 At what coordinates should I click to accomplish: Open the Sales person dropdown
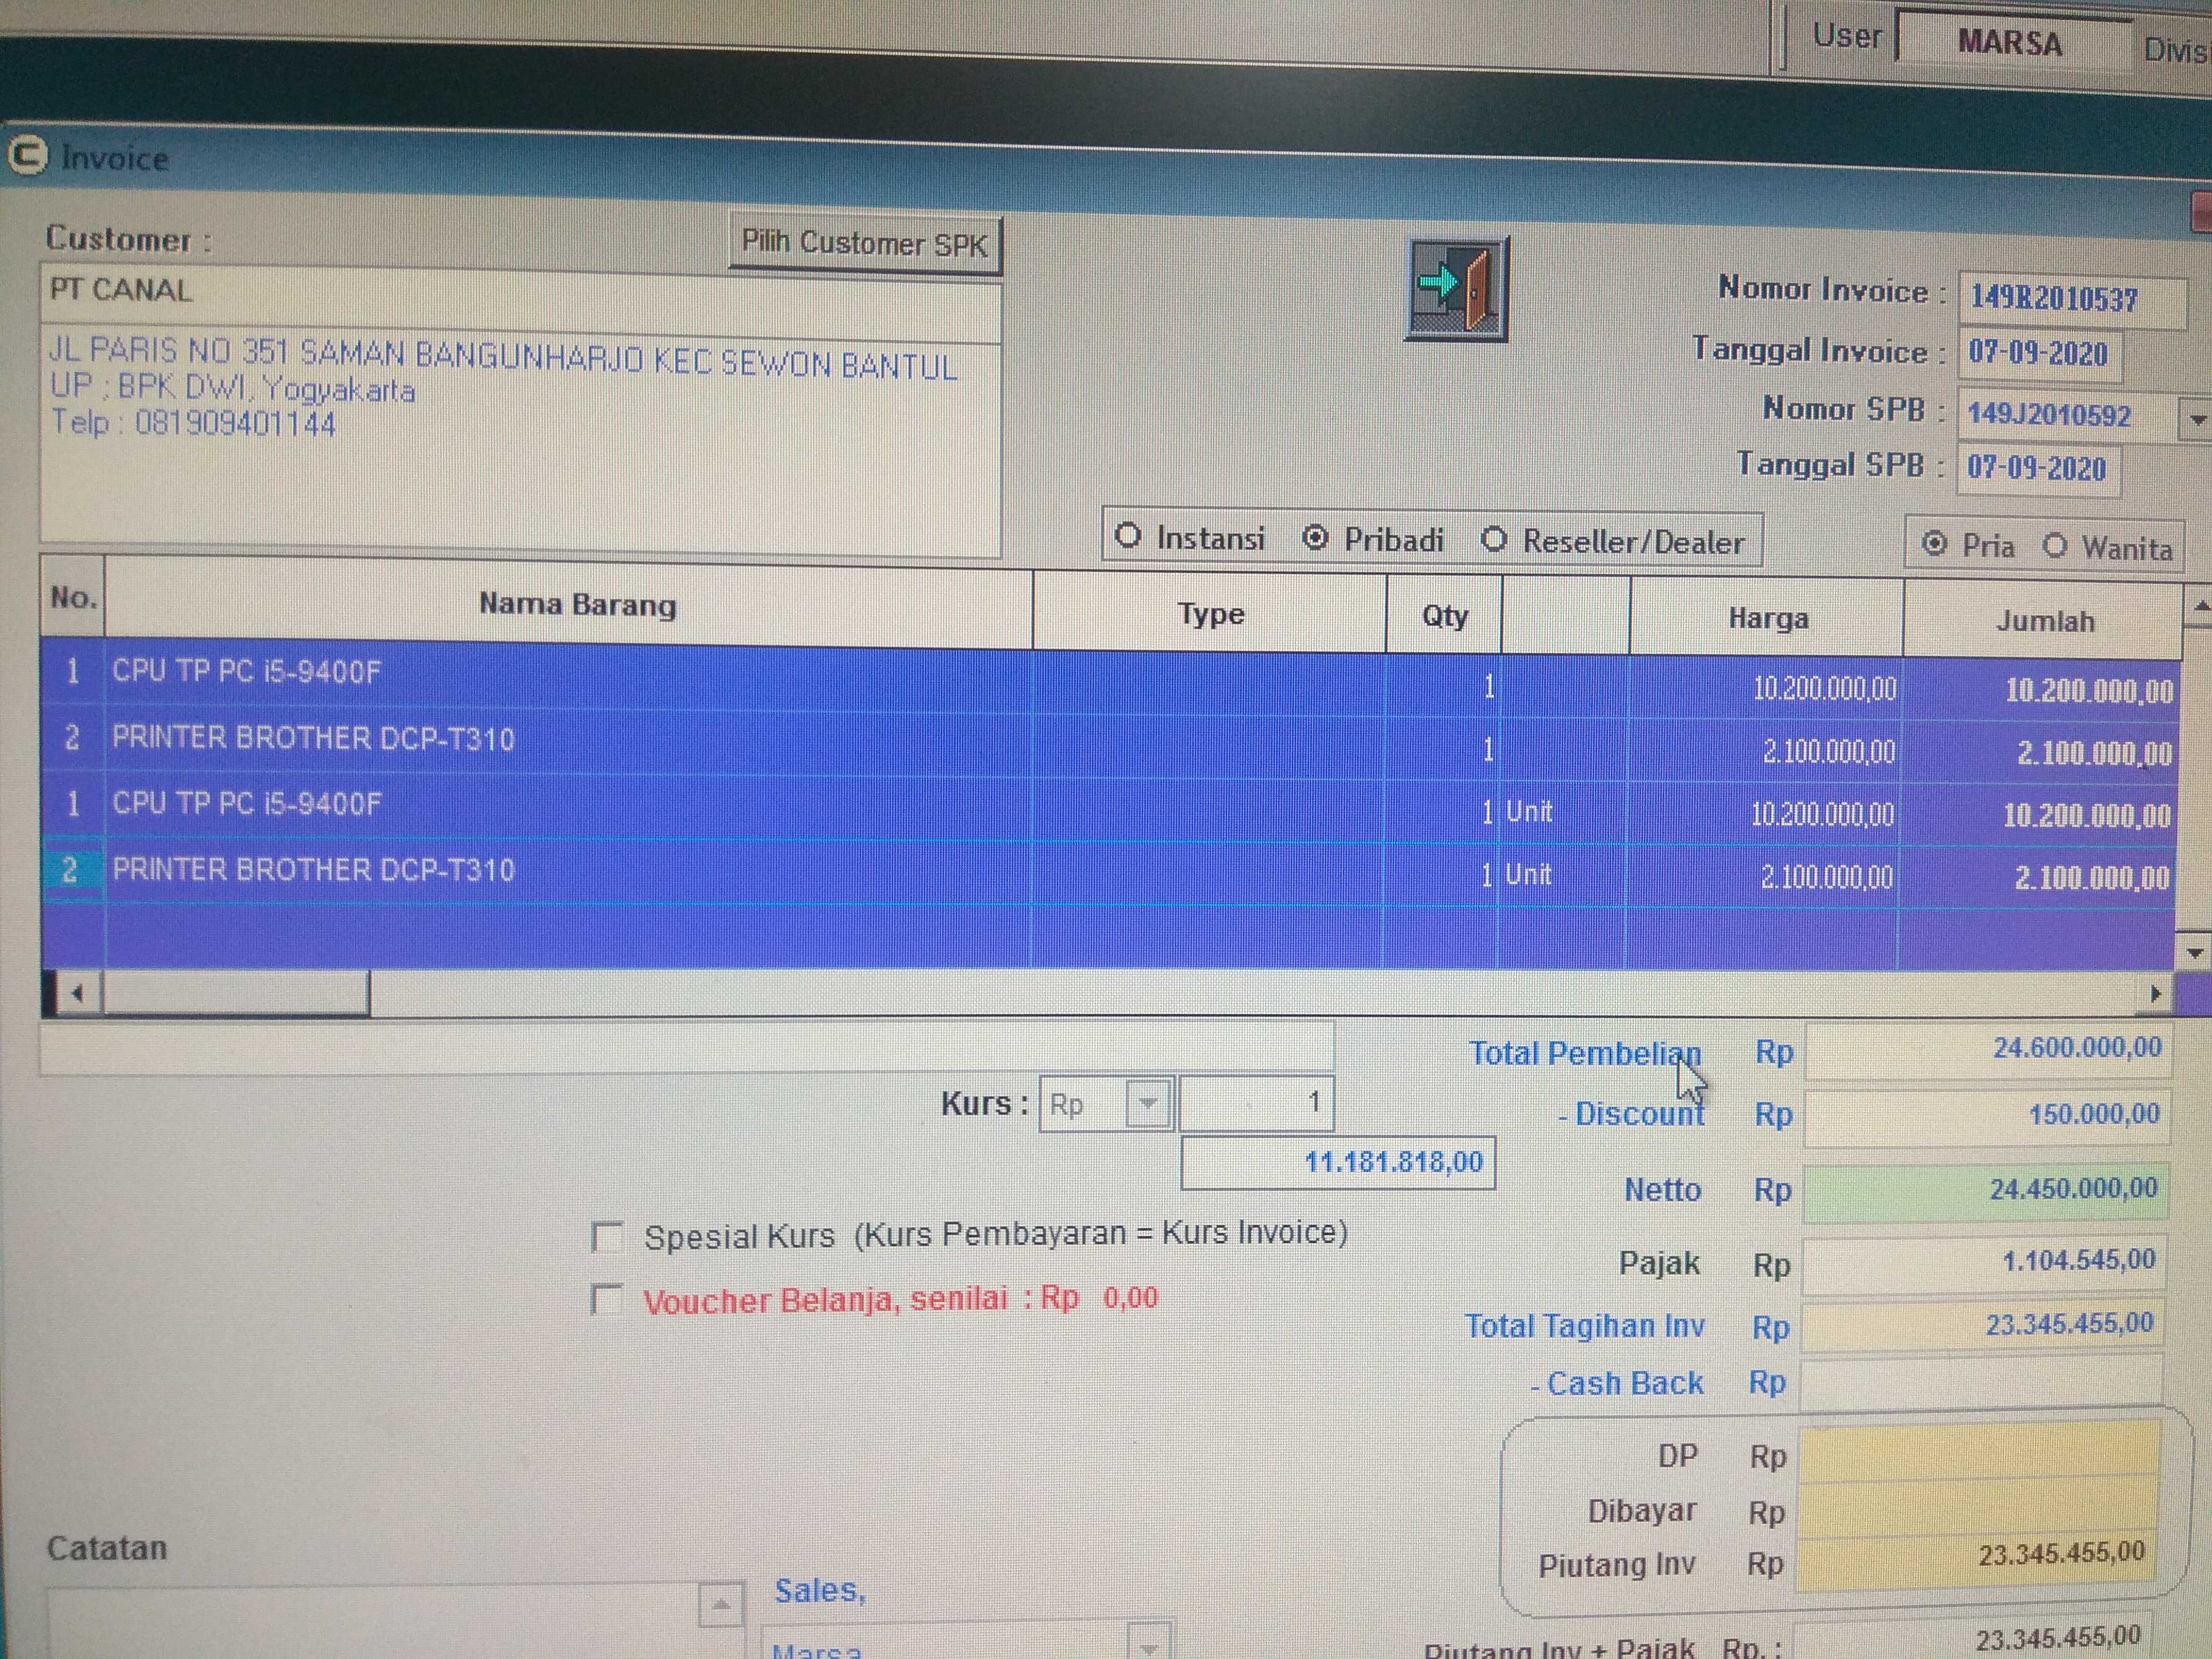point(1149,1645)
